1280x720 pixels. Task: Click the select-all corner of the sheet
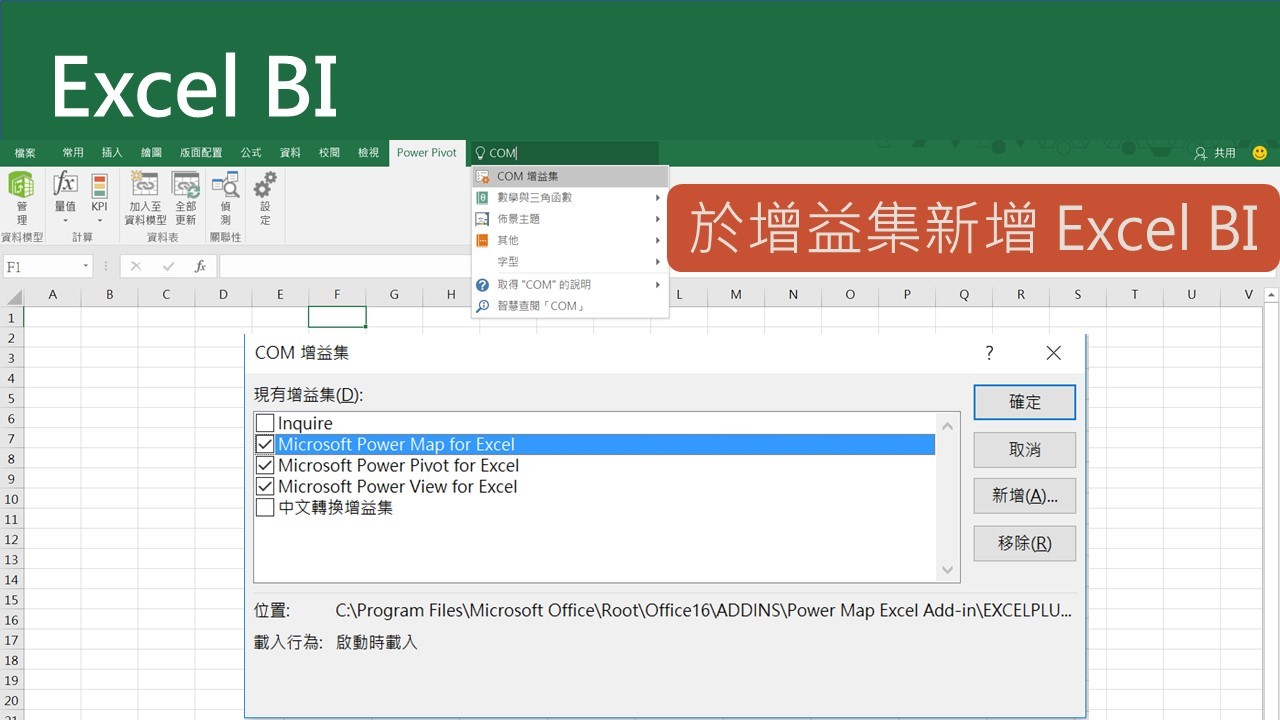coord(11,294)
